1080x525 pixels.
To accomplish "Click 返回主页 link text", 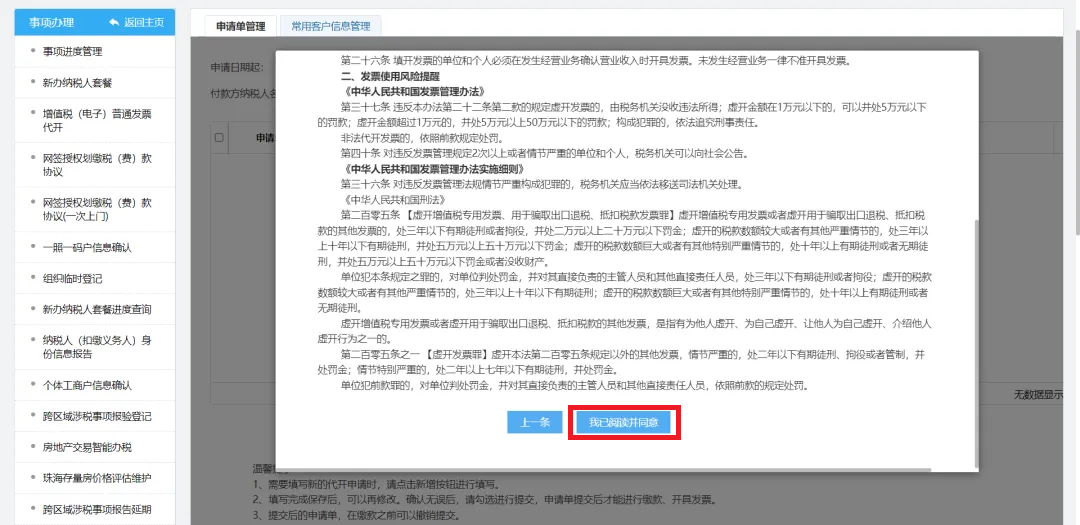I will point(144,22).
